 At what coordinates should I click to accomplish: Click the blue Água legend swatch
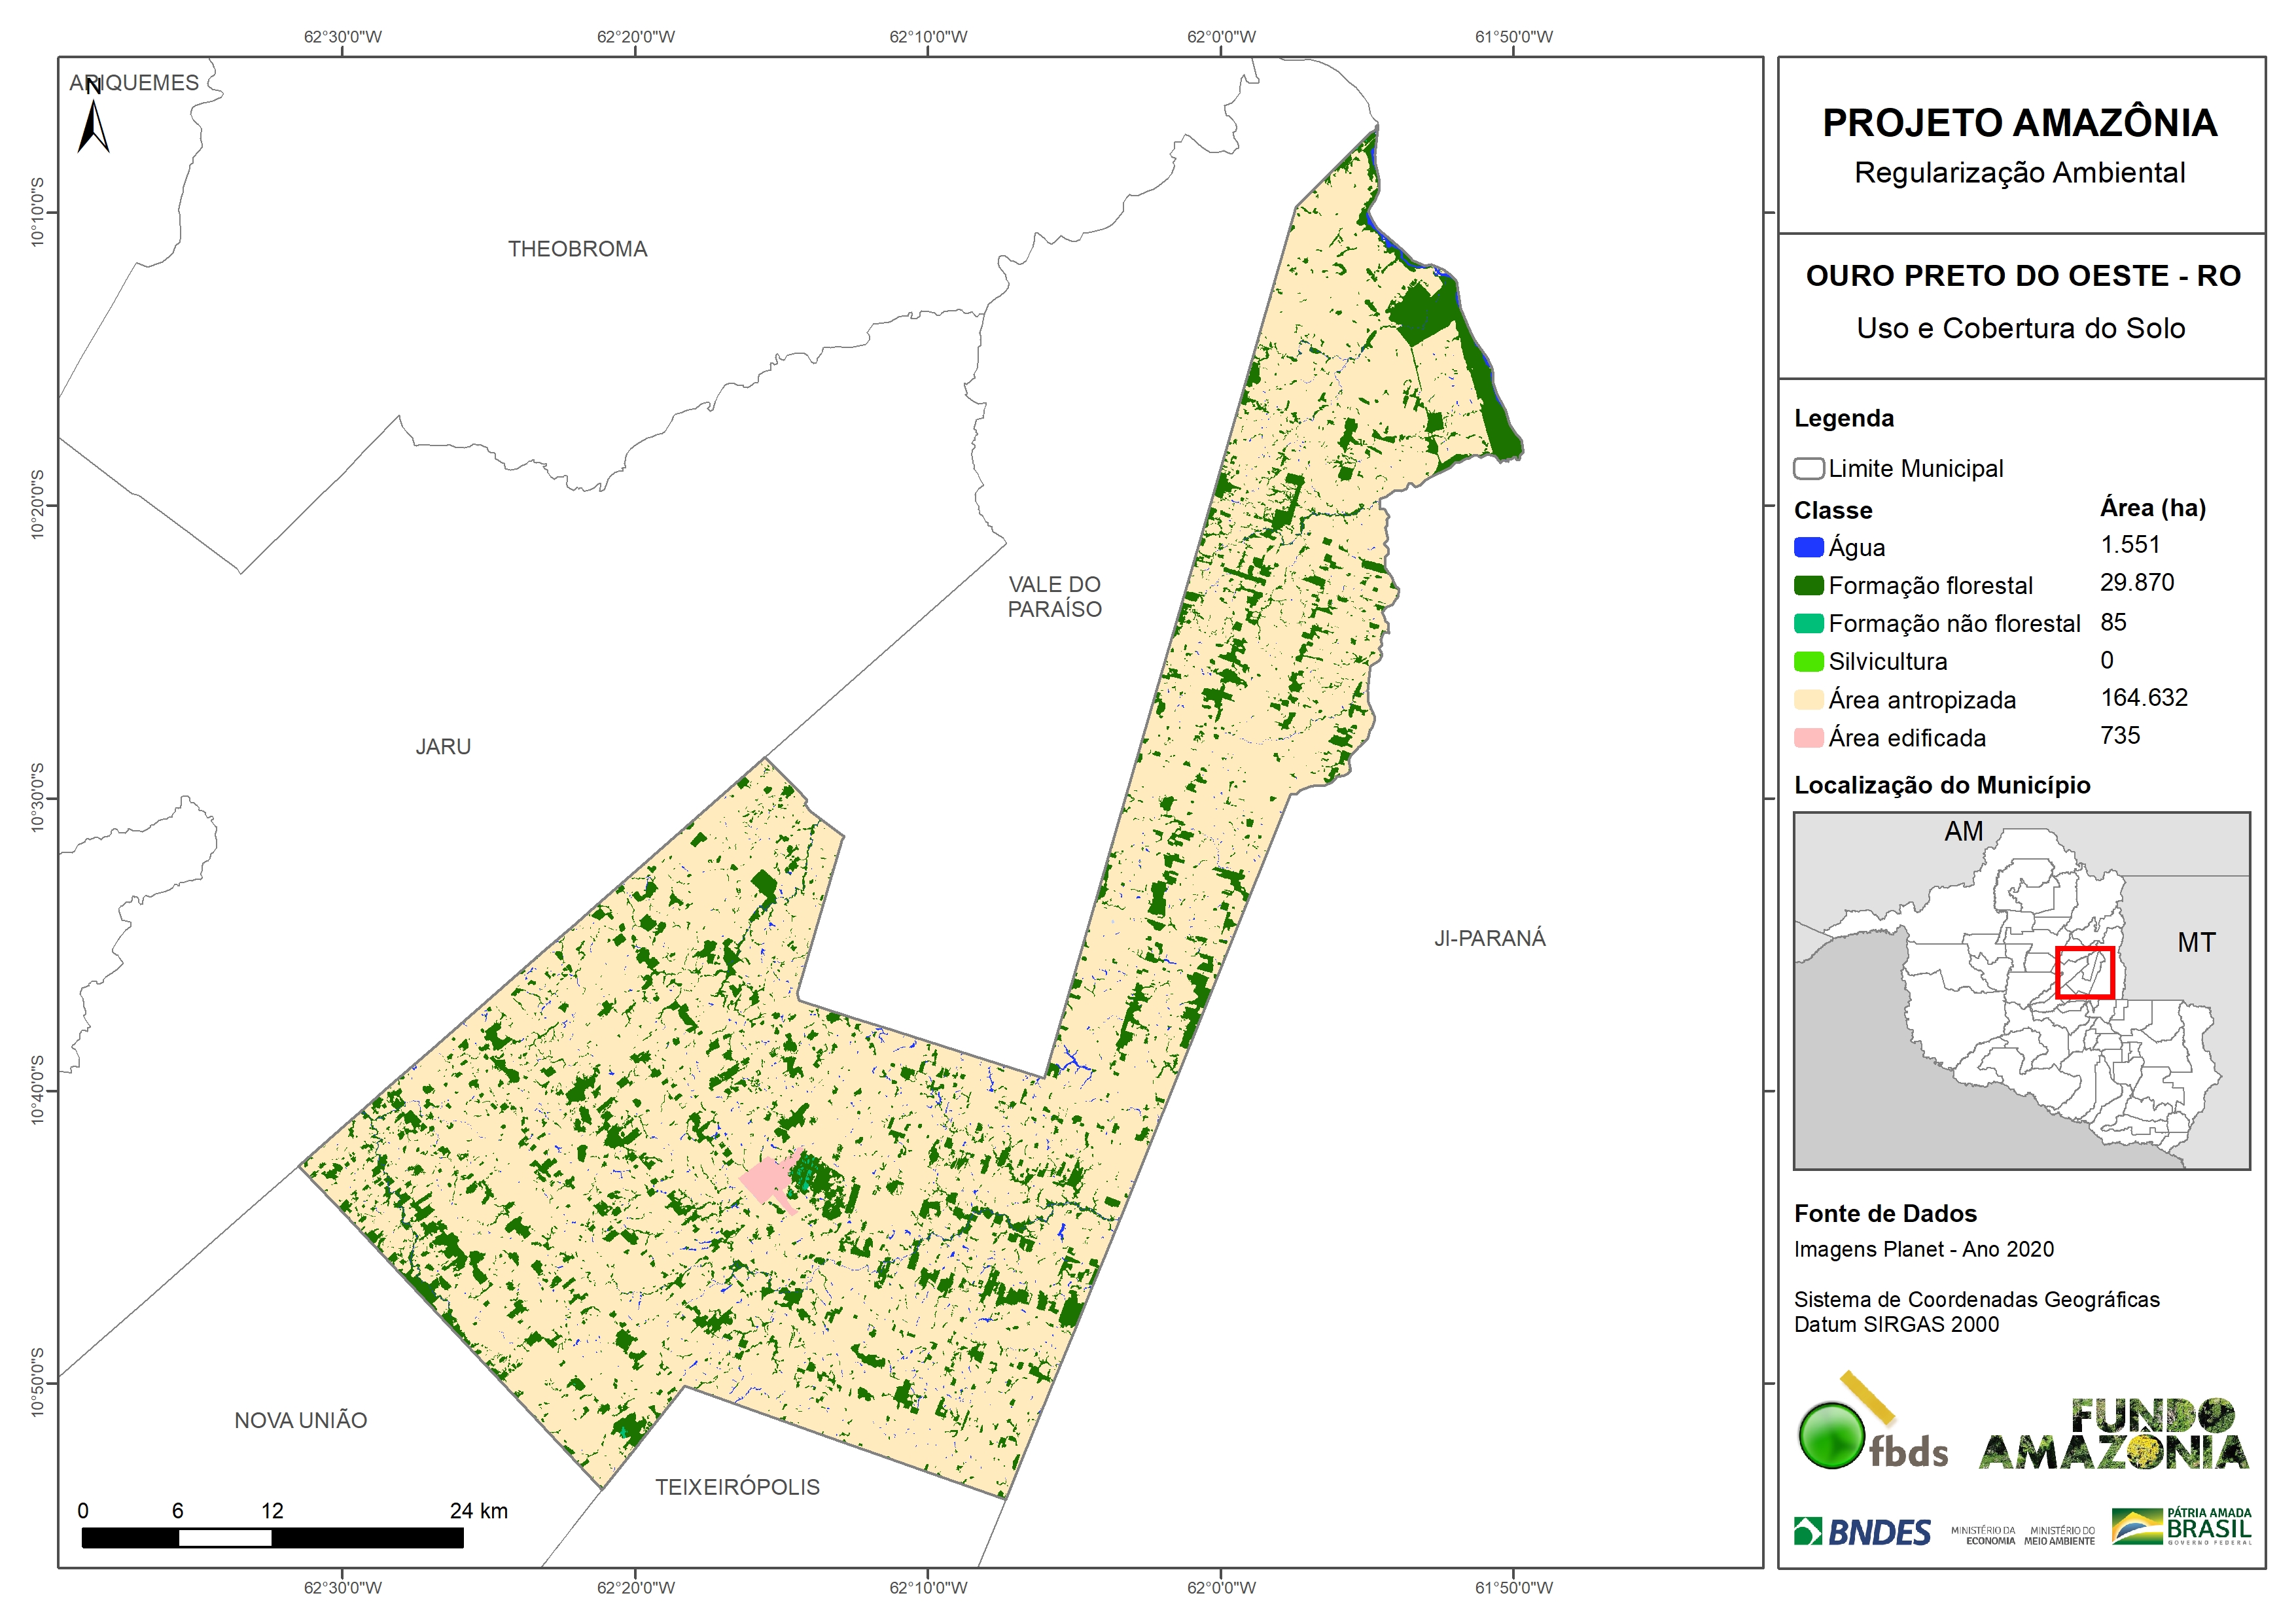tap(1808, 547)
